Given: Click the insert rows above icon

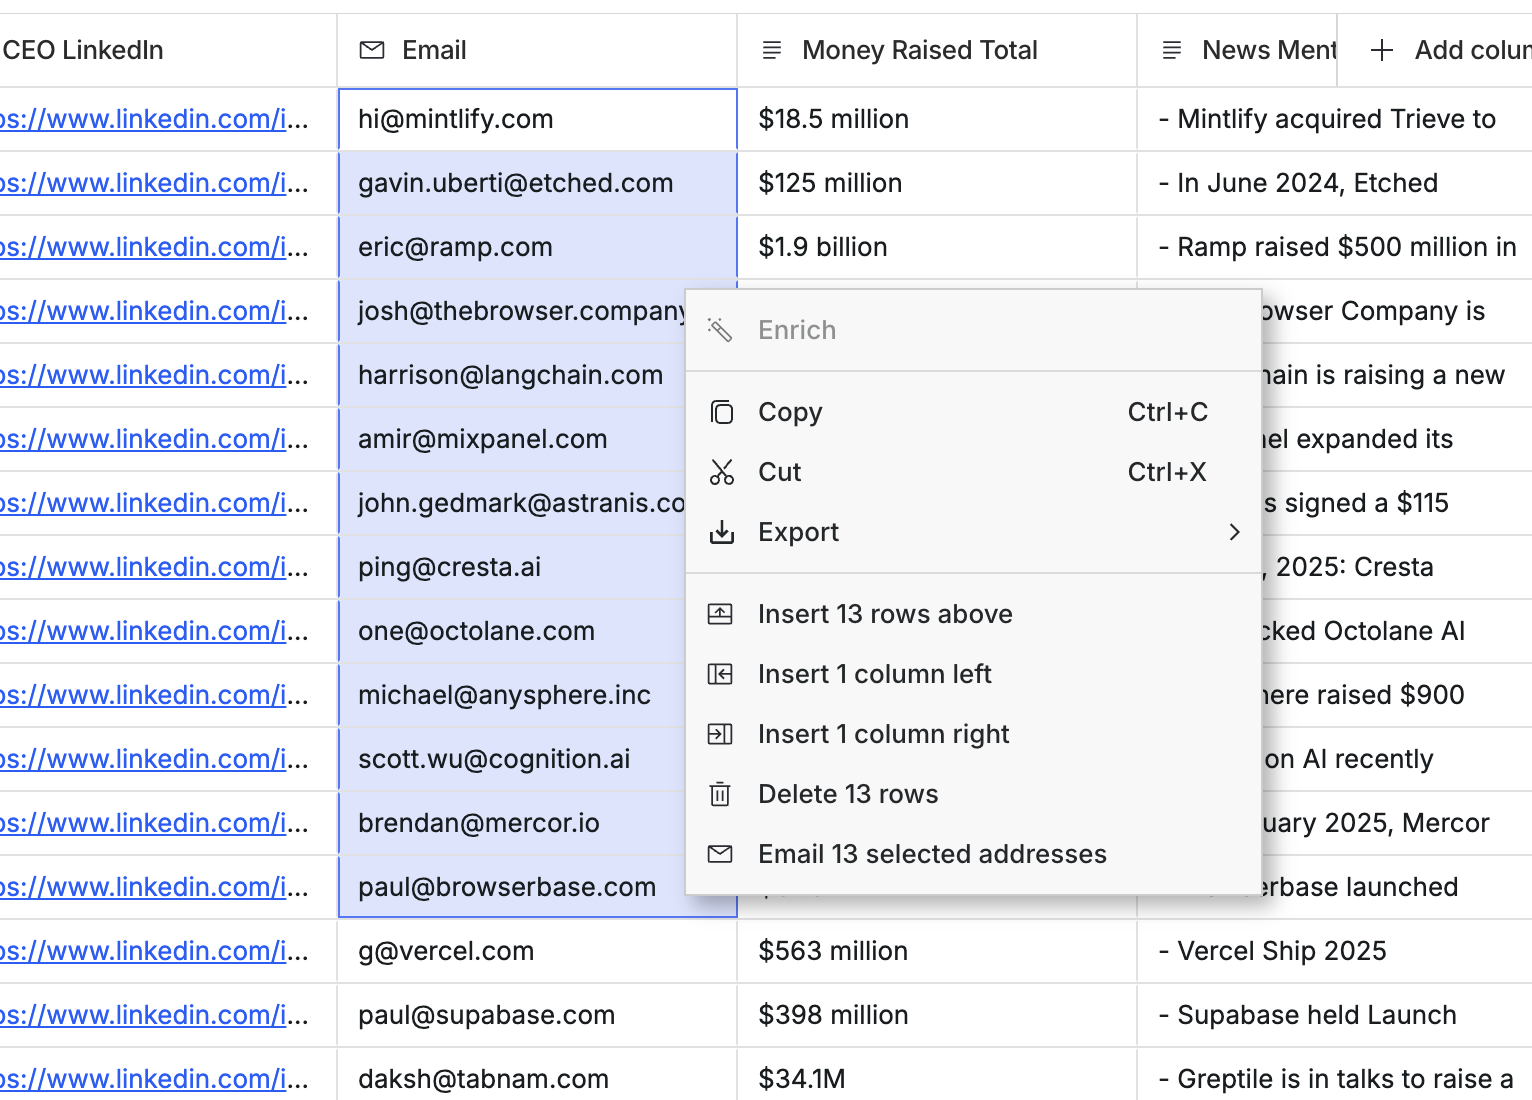Looking at the screenshot, I should pyautogui.click(x=720, y=614).
